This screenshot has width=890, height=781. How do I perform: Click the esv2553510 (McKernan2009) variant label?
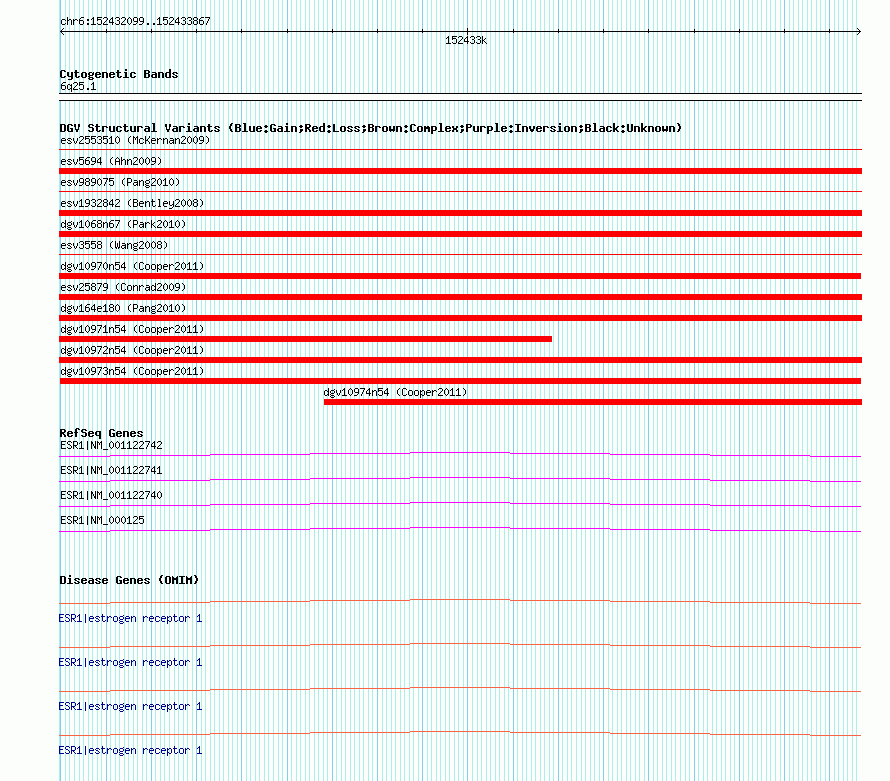point(135,140)
